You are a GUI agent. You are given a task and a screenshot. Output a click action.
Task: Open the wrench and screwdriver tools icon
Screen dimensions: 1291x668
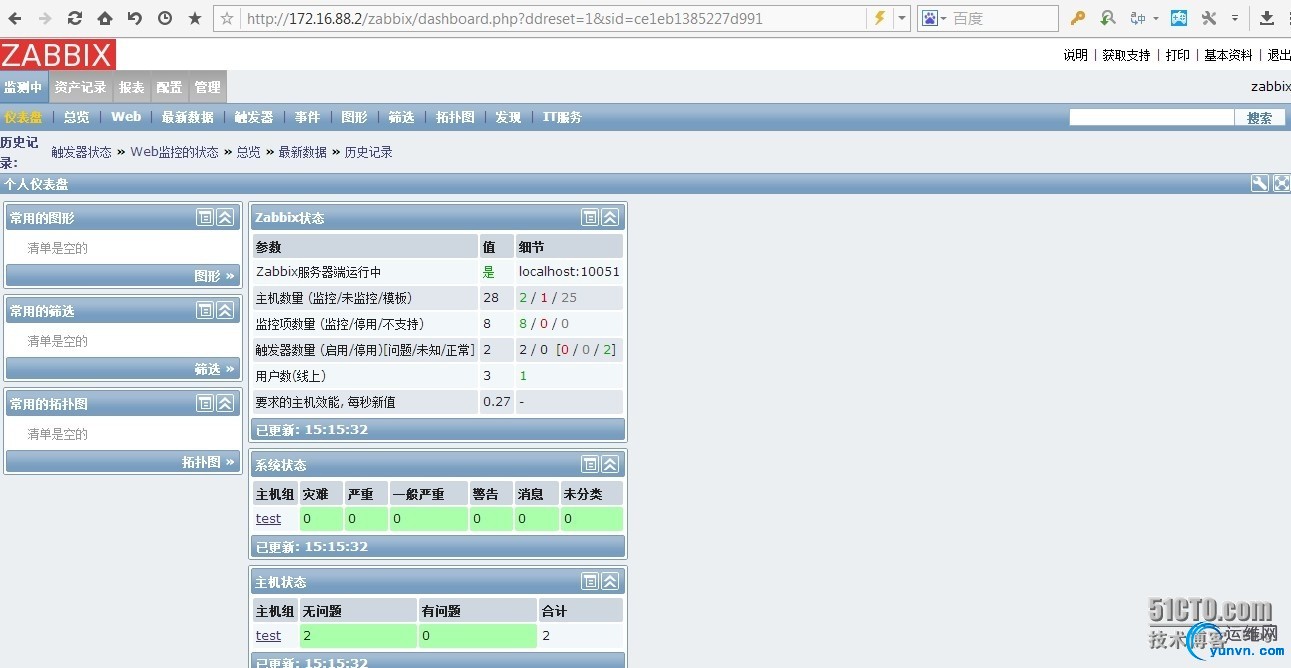(x=1209, y=19)
